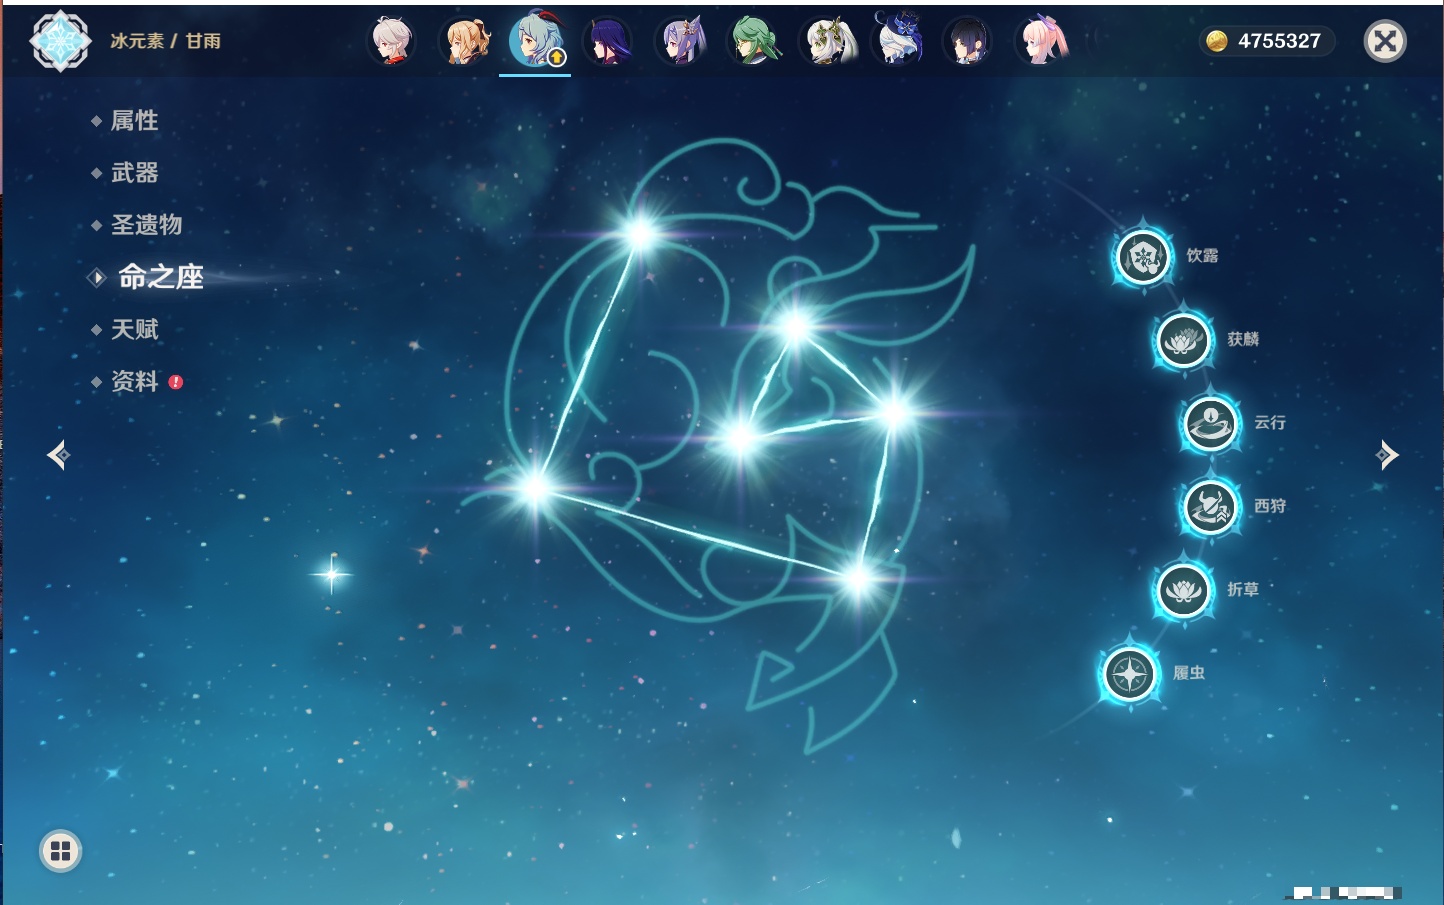Open the 武器 weapon menu
Screen dimensions: 1444x905
click(134, 173)
